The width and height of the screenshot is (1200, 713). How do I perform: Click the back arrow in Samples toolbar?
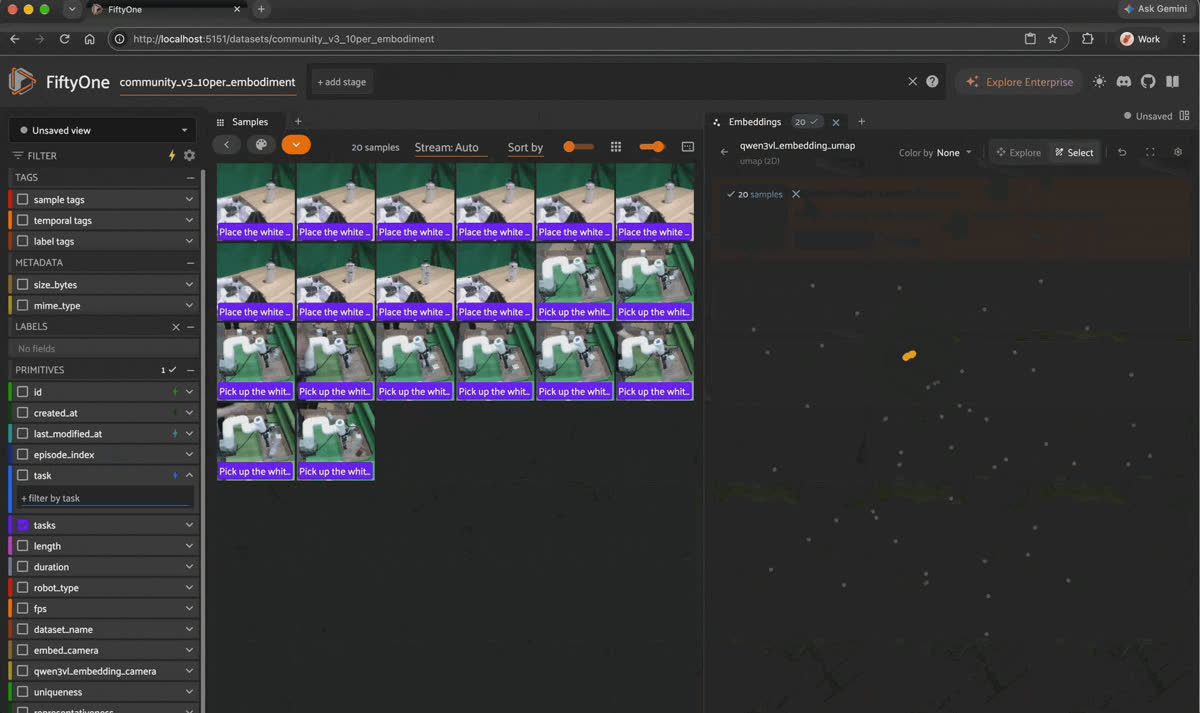227,145
